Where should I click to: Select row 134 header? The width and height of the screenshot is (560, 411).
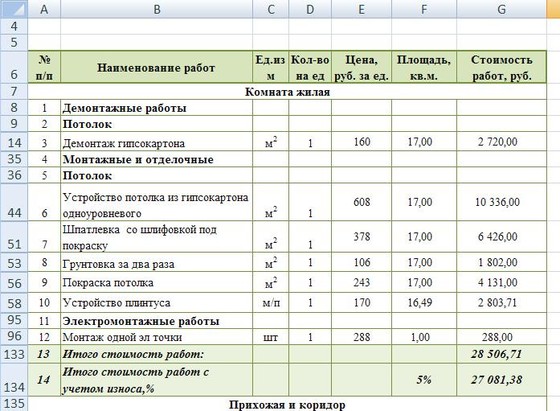coord(14,380)
